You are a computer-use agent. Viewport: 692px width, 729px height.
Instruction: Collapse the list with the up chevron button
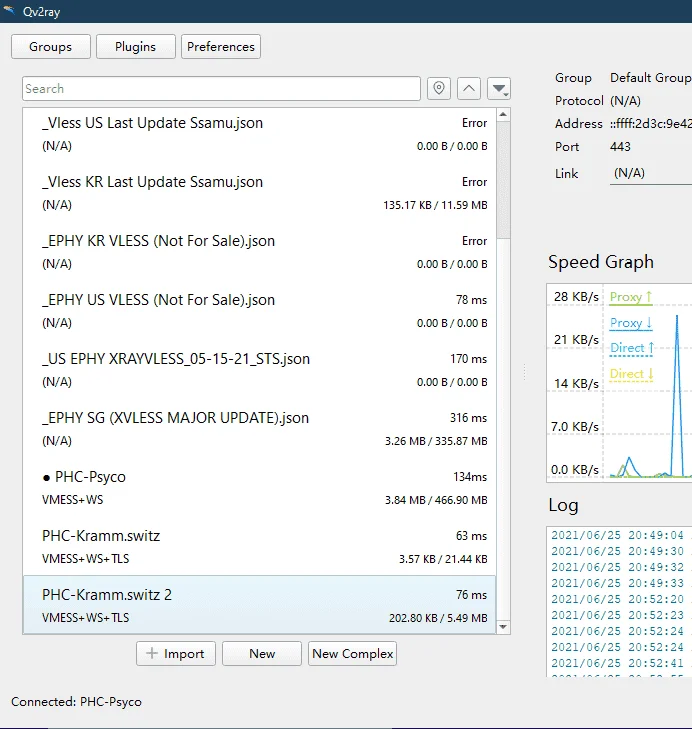pyautogui.click(x=469, y=88)
